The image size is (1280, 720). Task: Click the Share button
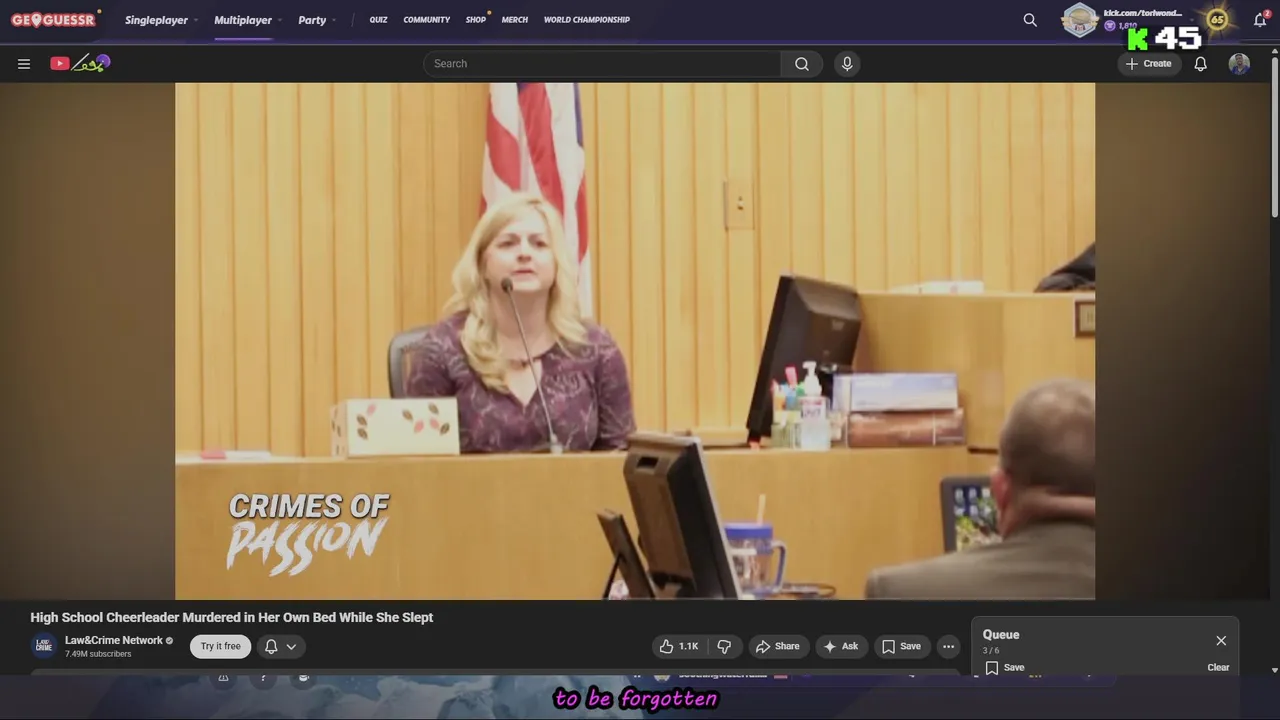pyautogui.click(x=778, y=647)
